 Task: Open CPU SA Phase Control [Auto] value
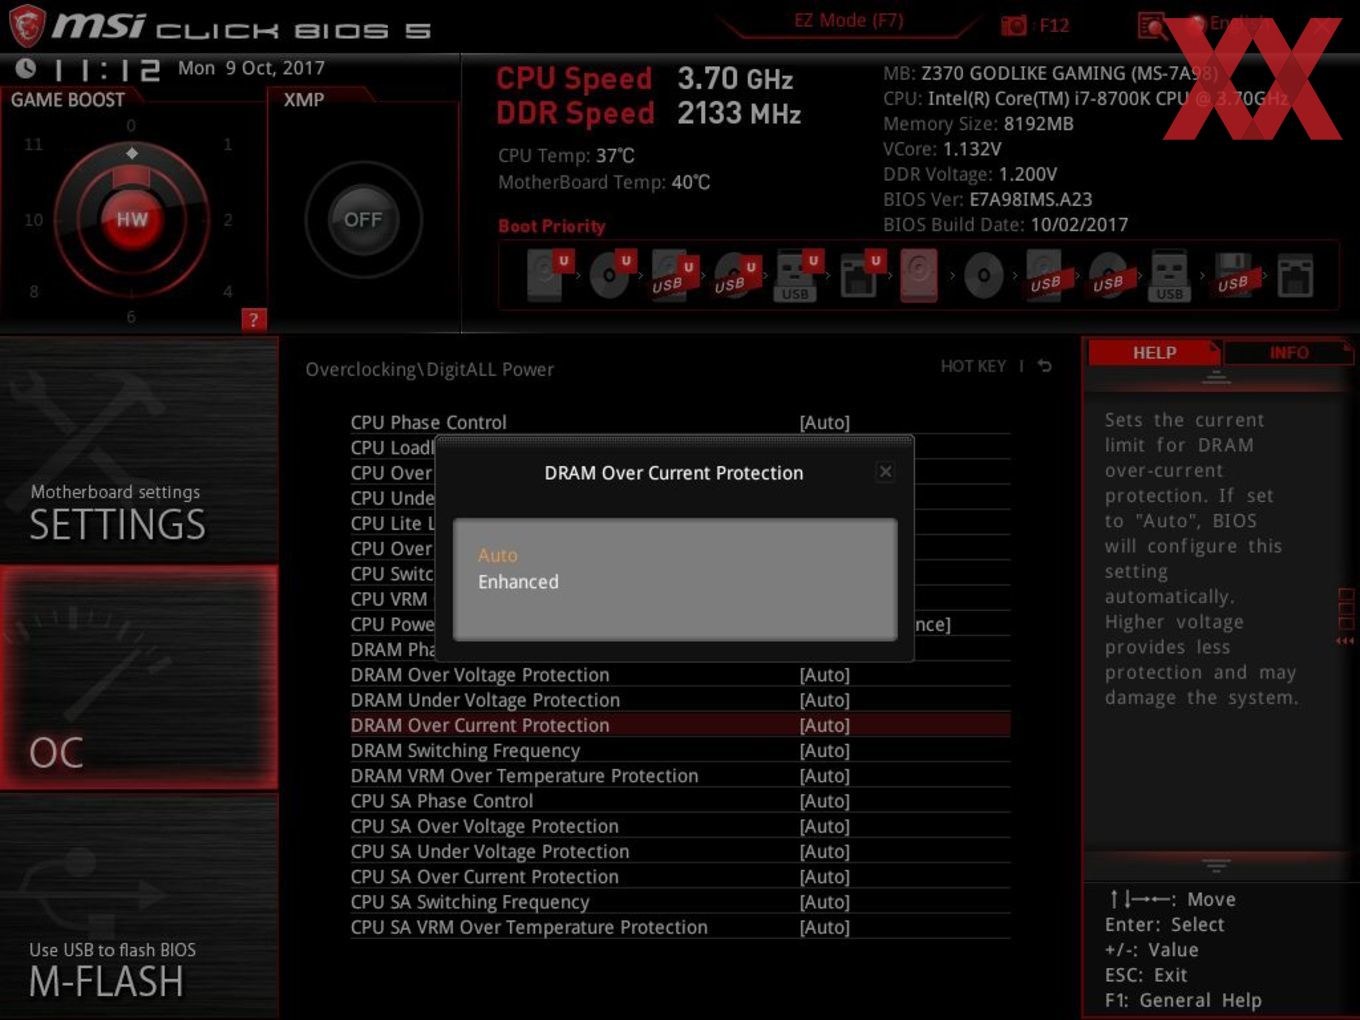[x=825, y=801]
